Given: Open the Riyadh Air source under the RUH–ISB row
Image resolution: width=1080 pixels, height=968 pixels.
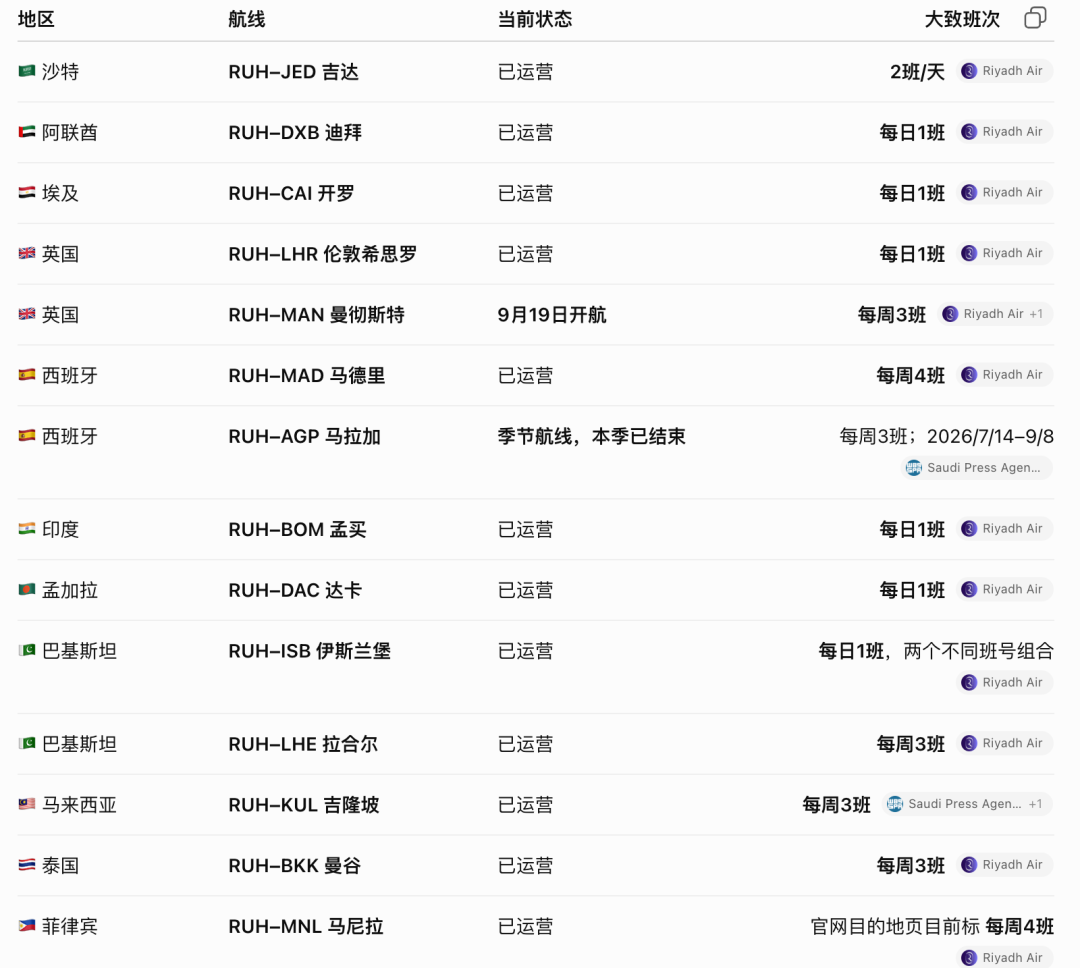Looking at the screenshot, I should (1004, 682).
